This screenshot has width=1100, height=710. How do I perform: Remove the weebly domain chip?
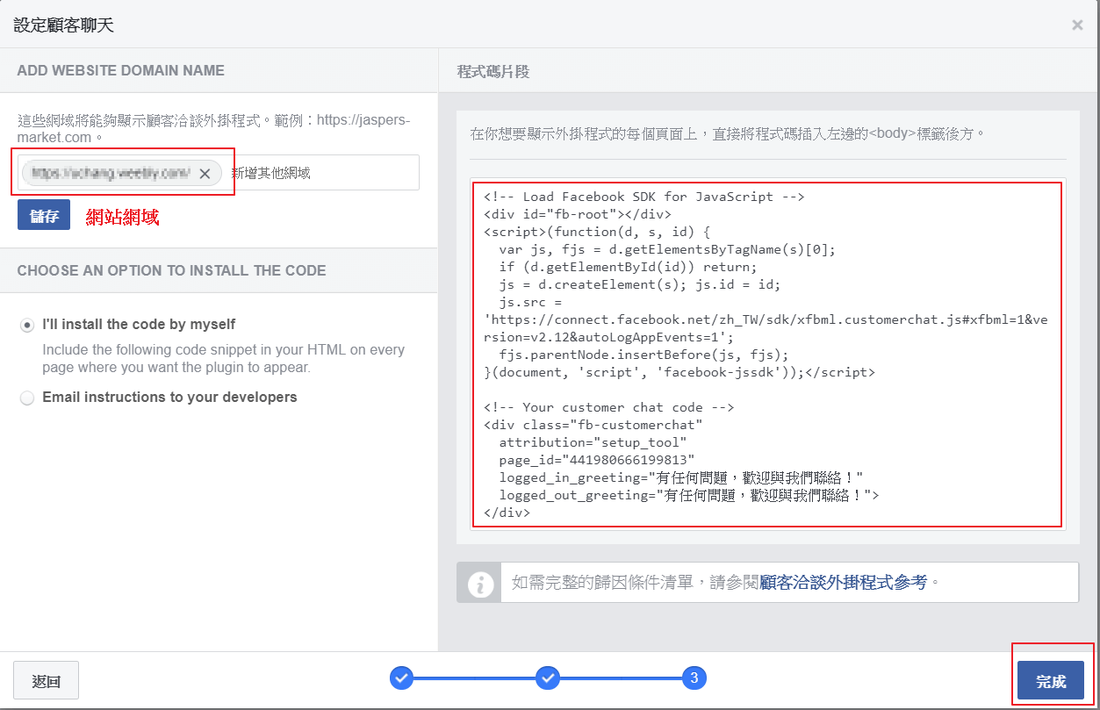(205, 173)
